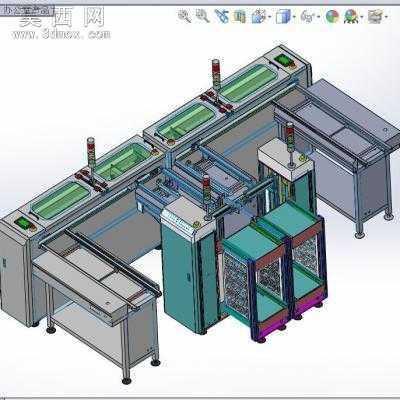
Task: Click the Apply Scene icon
Action: [351, 16]
